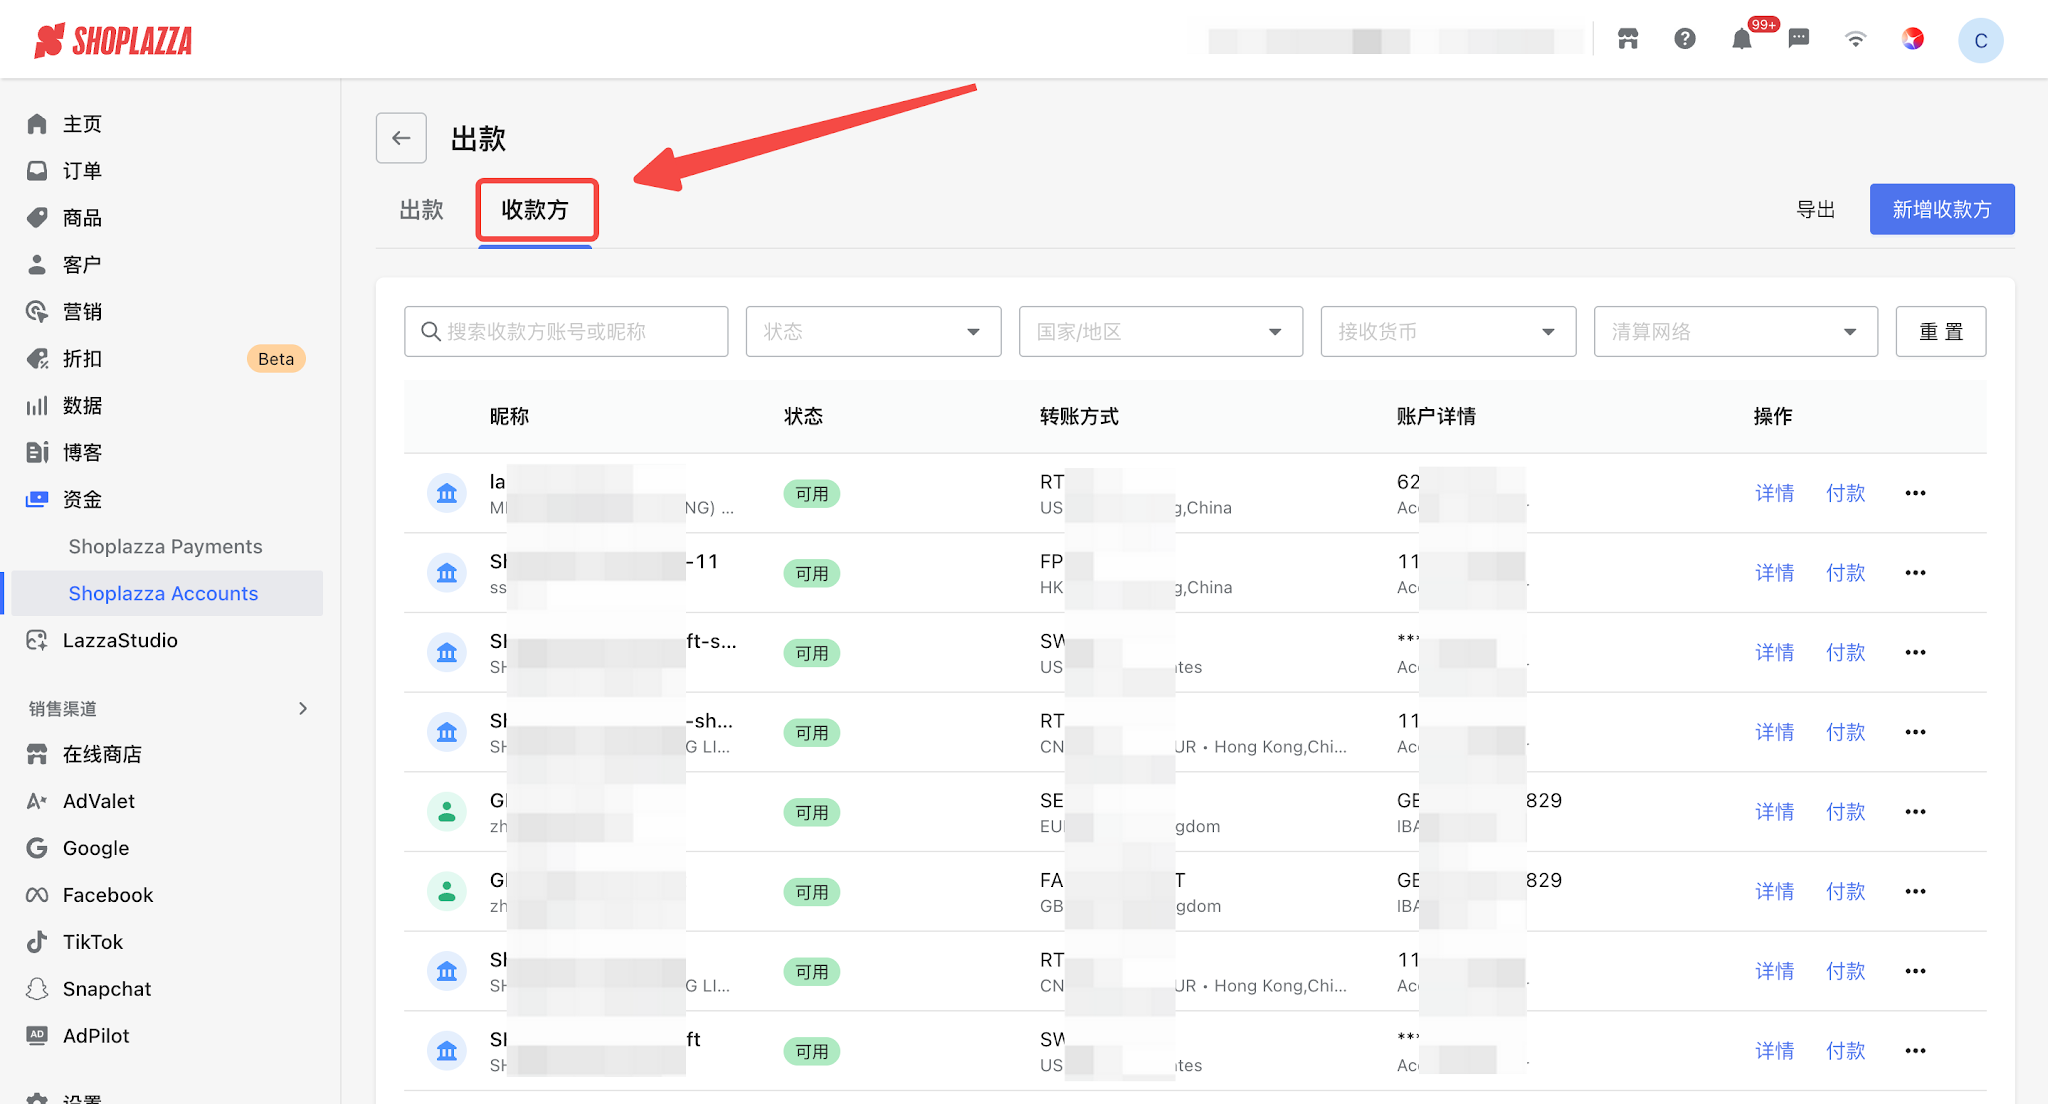Click 付款 in the SE EU row
Screen dimensions: 2048x1104
tap(1846, 812)
